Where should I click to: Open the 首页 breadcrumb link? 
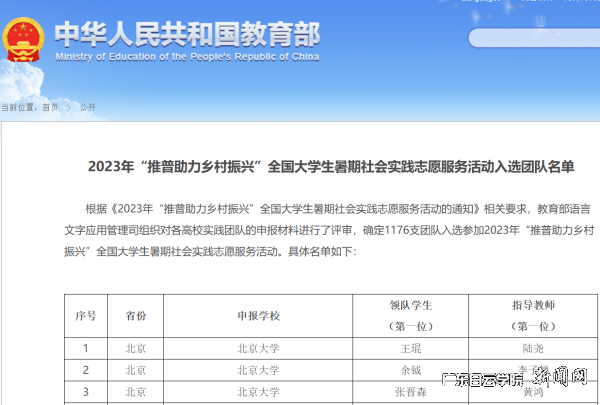coord(50,106)
